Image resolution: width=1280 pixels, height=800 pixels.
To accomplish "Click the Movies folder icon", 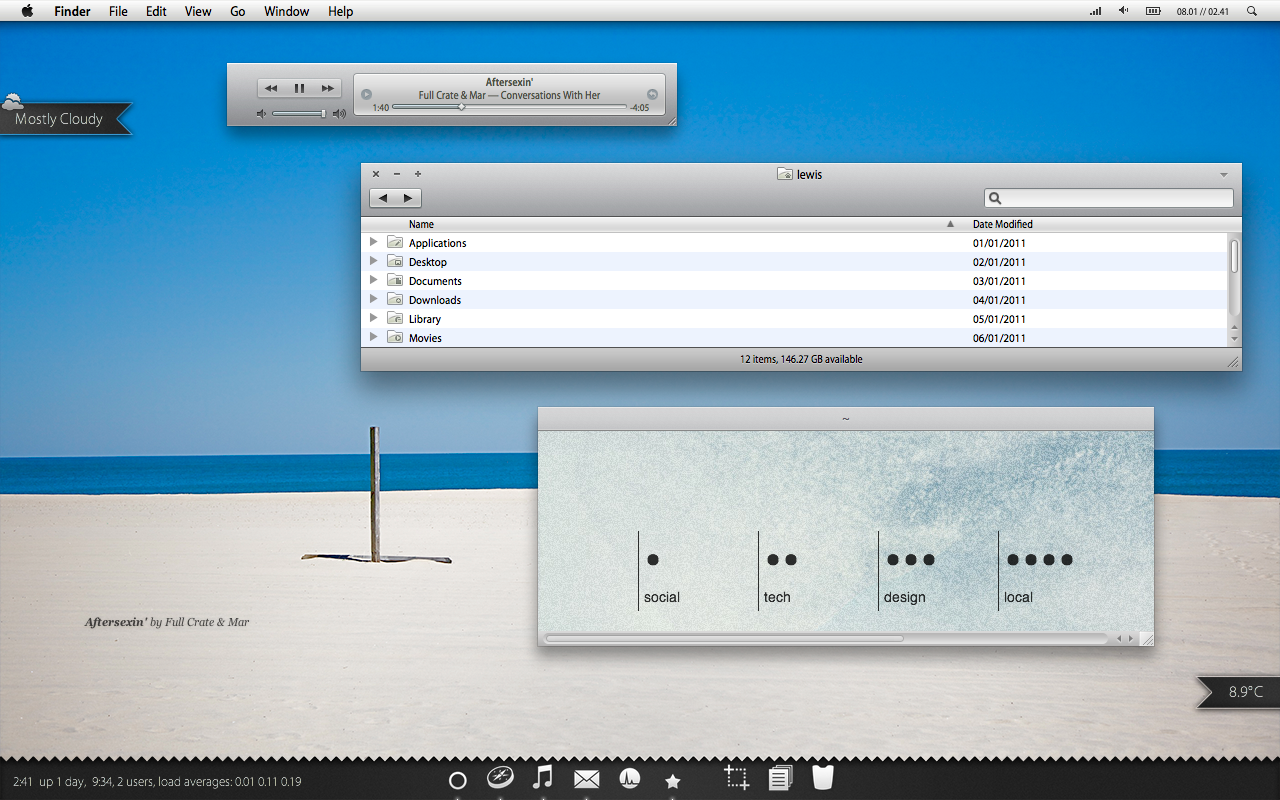I will click(395, 338).
